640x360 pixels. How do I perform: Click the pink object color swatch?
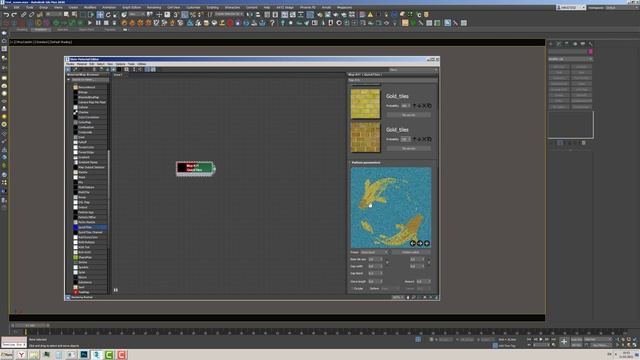click(591, 52)
